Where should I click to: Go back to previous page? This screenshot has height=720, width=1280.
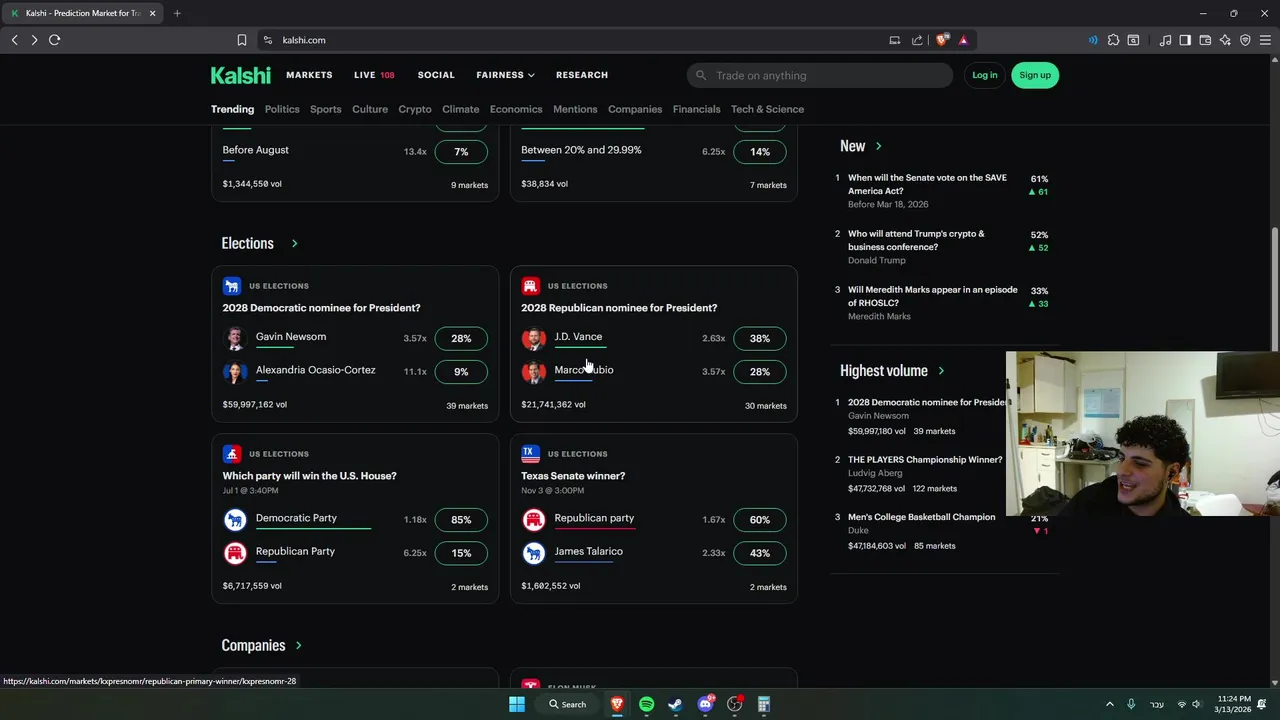click(14, 40)
